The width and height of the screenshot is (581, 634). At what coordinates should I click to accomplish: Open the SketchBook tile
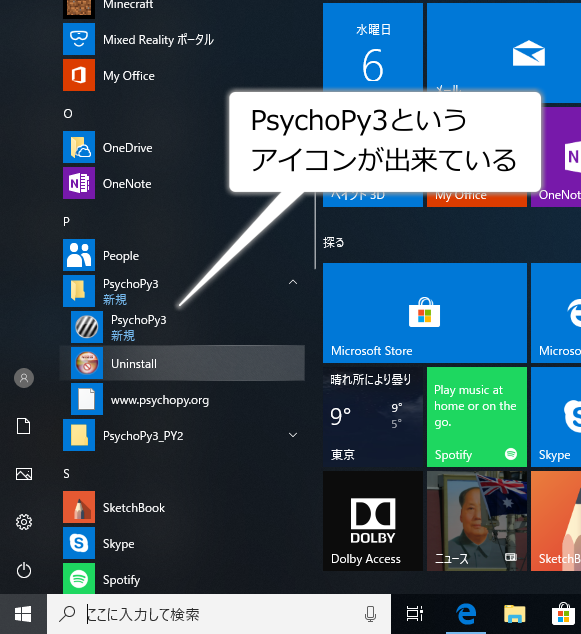click(x=556, y=521)
